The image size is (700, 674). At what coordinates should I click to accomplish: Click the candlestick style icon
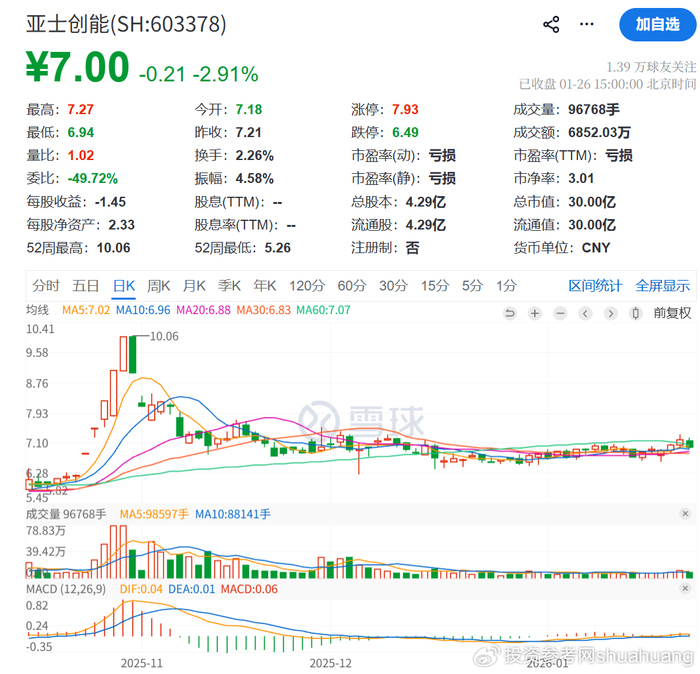[636, 313]
